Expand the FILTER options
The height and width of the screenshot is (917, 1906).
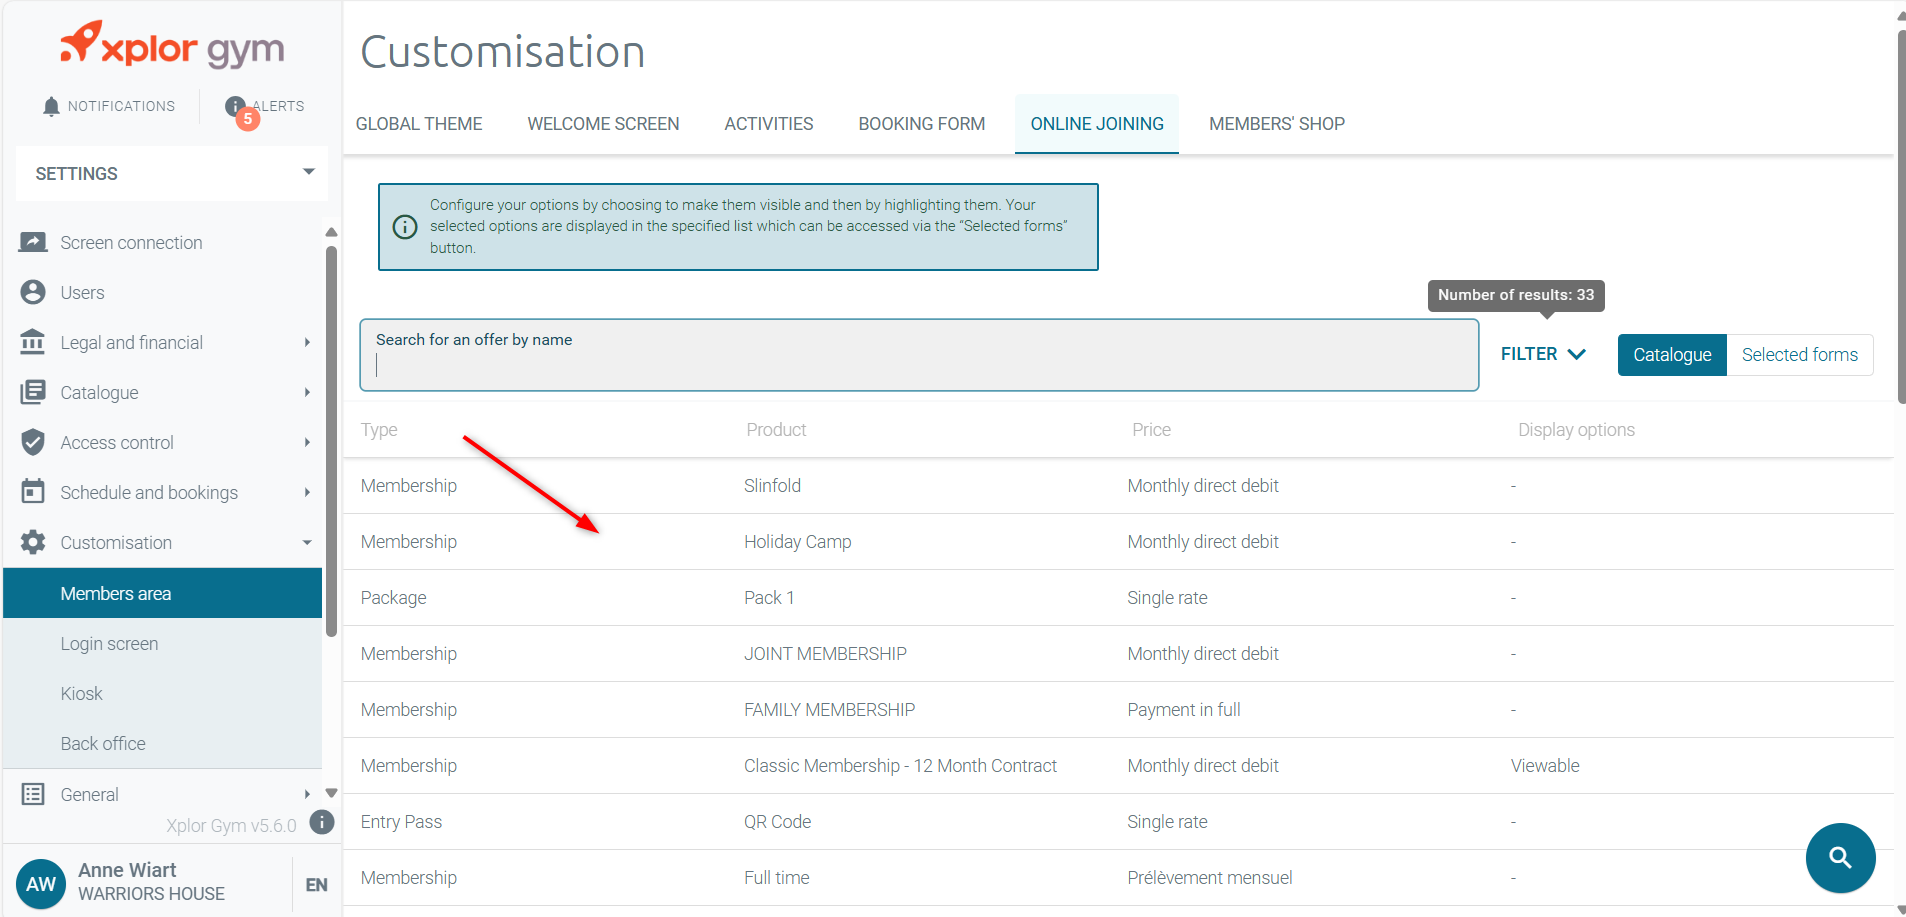pyautogui.click(x=1542, y=354)
